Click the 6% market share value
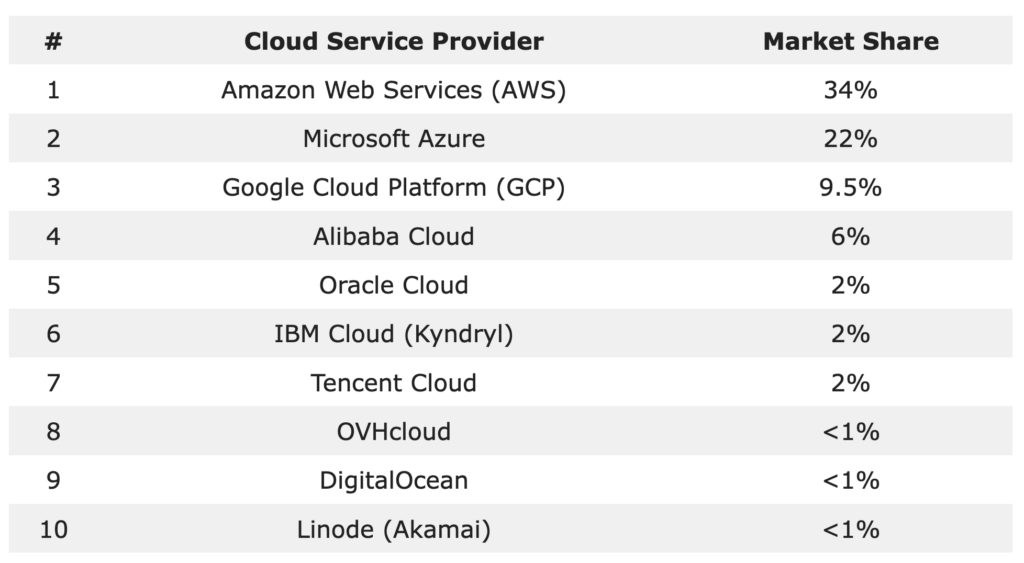The height and width of the screenshot is (563, 1024). 850,236
